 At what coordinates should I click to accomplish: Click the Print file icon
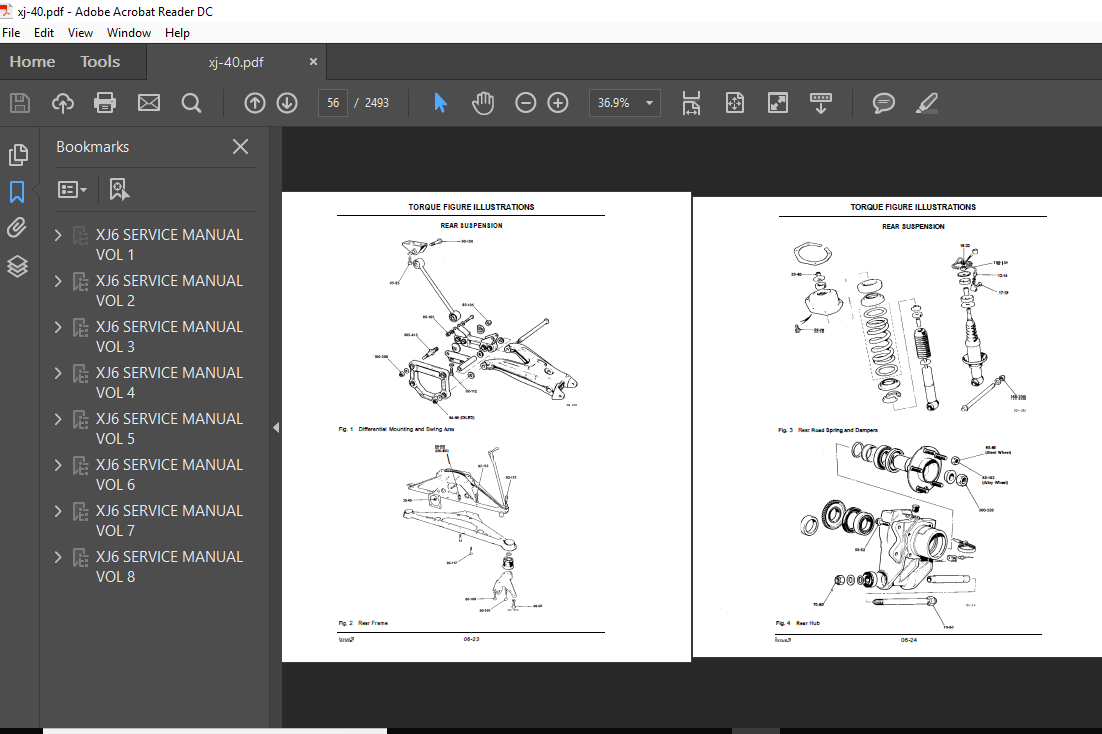point(105,103)
